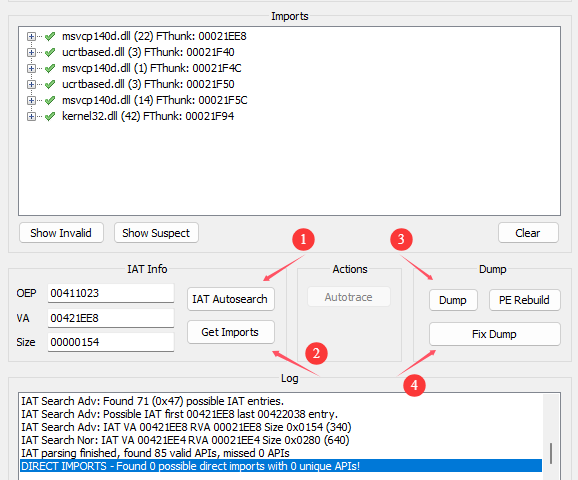Select log line 'IAT Search Adv: IAT VA 00421EE8'
The height and width of the screenshot is (480, 578).
[x=186, y=427]
